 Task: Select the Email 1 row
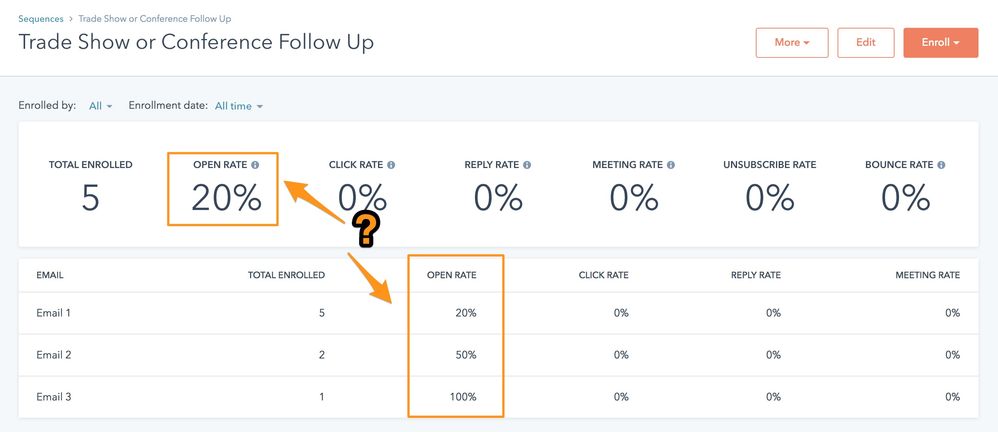[x=498, y=313]
